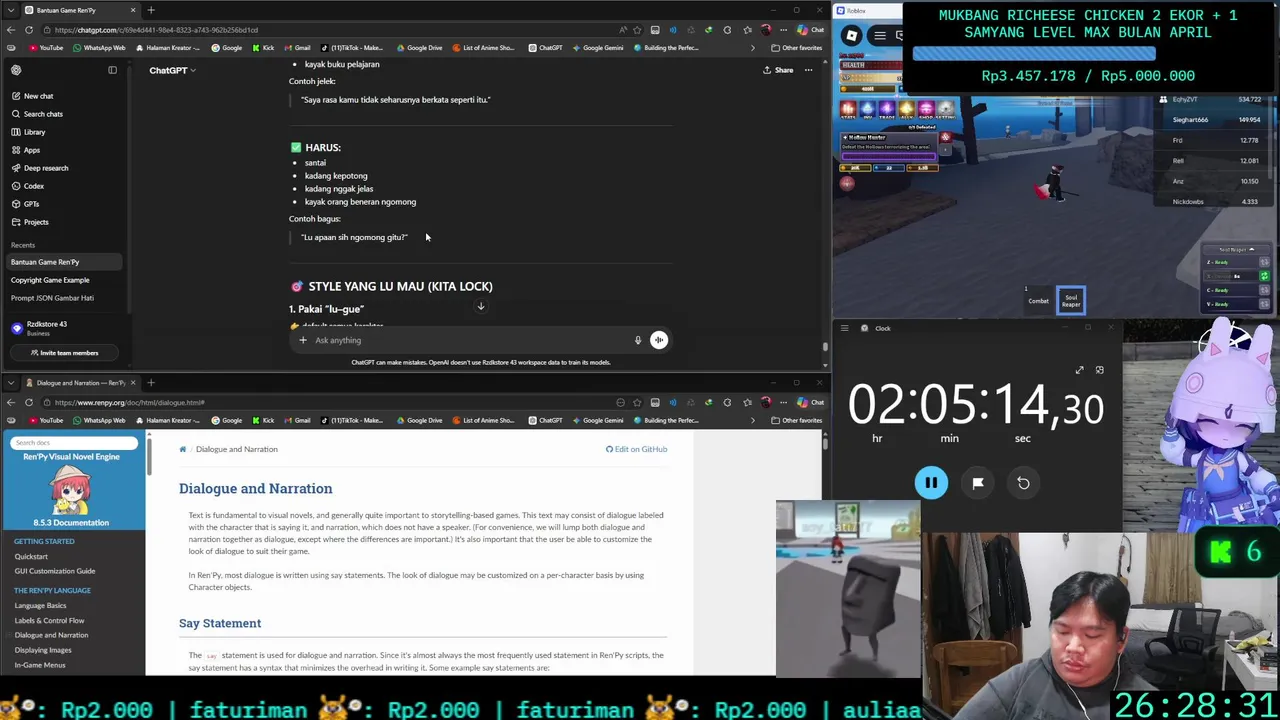Select the Combat slot in Roblox hotbar
1280x720 pixels.
(1038, 300)
